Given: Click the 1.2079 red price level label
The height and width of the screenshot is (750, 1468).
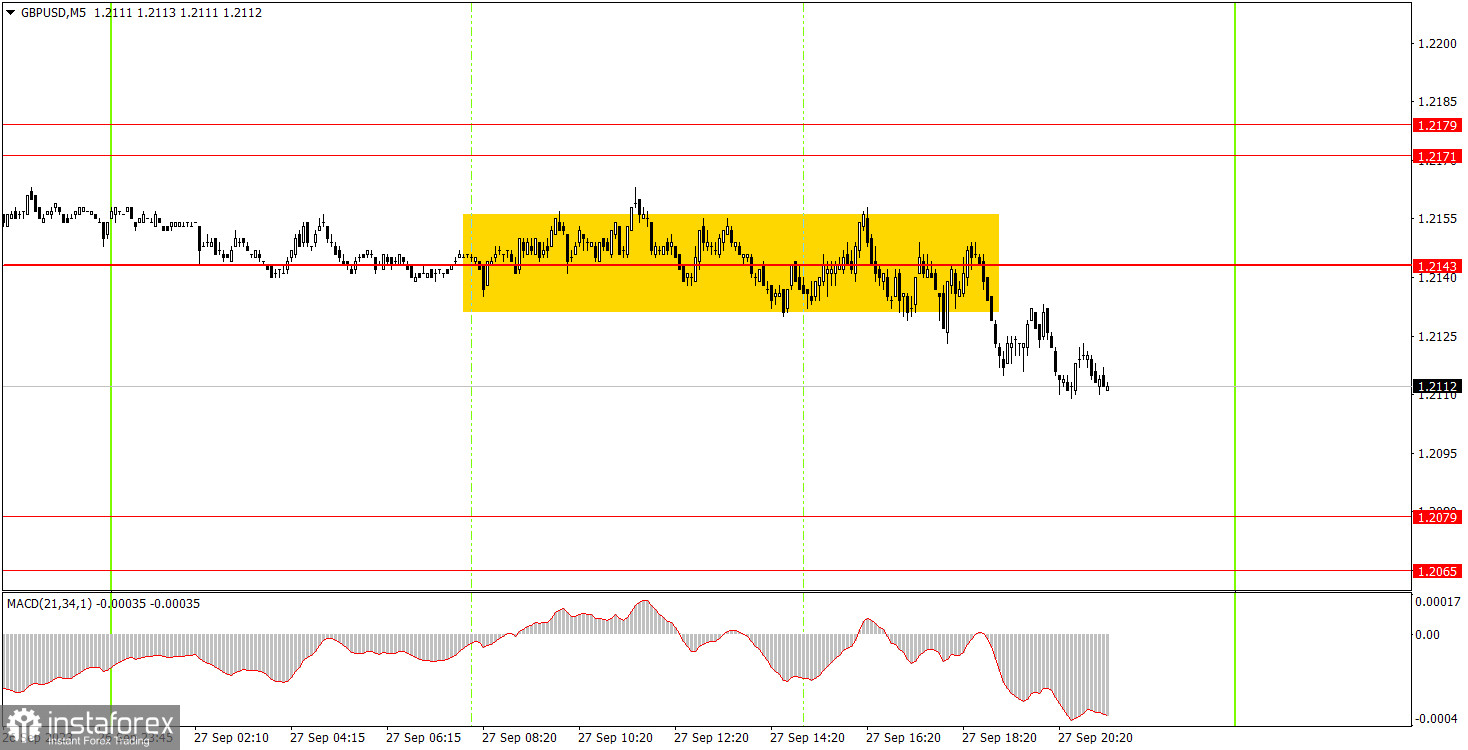Looking at the screenshot, I should pos(1436,517).
